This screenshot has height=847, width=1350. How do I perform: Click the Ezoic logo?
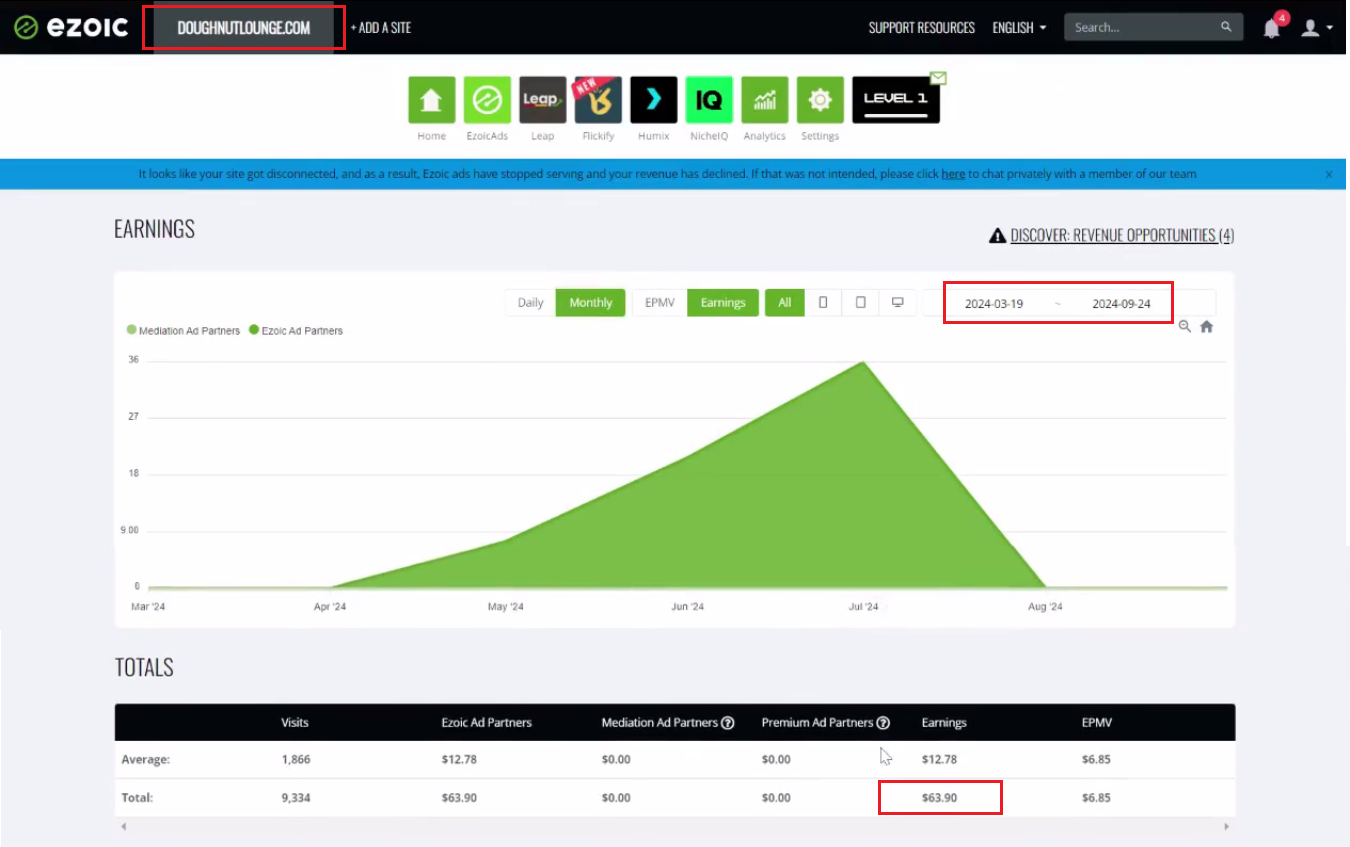71,27
